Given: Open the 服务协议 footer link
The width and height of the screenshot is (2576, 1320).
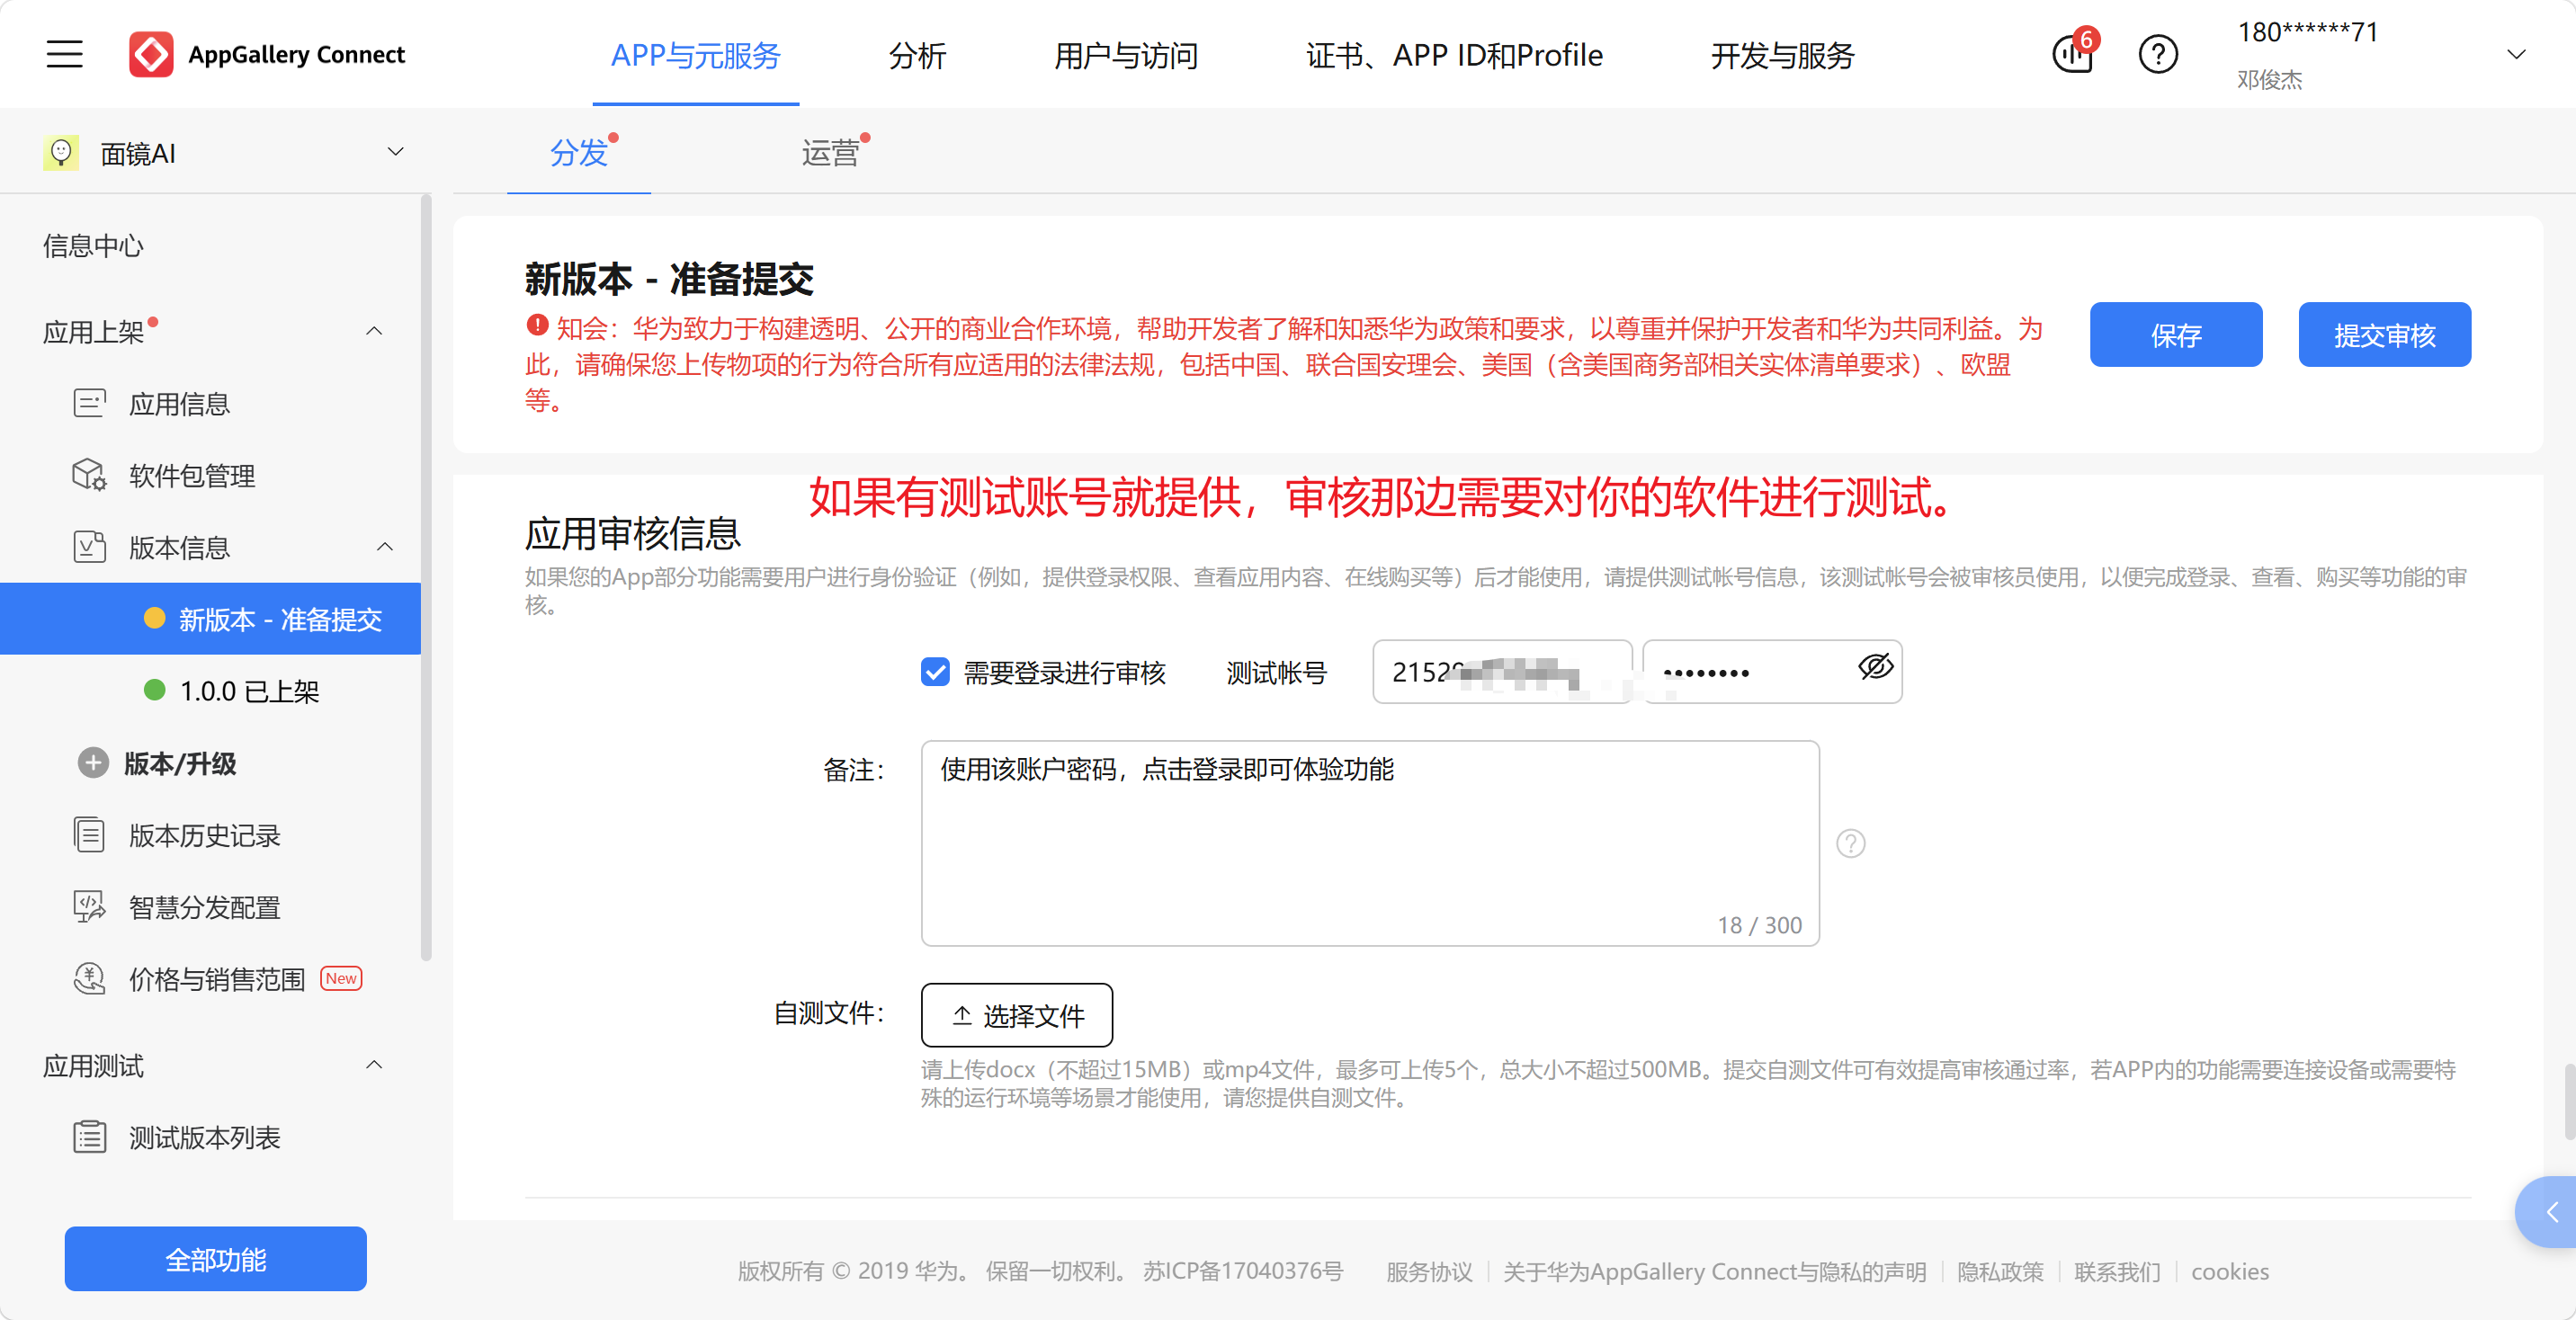Looking at the screenshot, I should 1429,1271.
